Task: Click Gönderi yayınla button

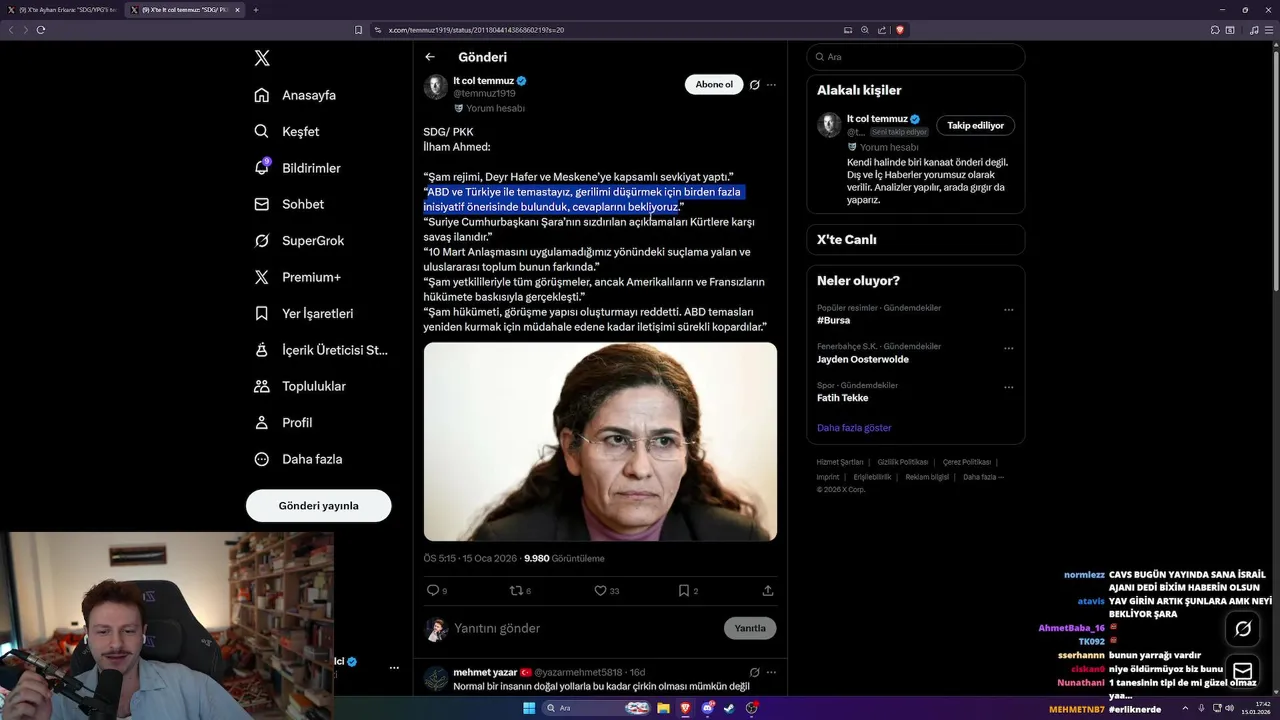Action: click(318, 506)
